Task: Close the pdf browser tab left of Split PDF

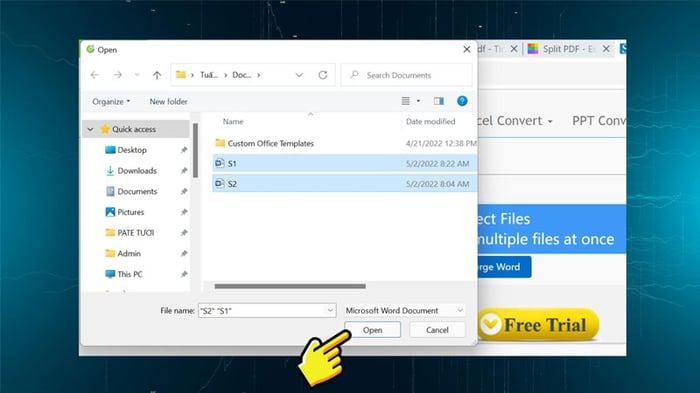Action: coord(514,49)
